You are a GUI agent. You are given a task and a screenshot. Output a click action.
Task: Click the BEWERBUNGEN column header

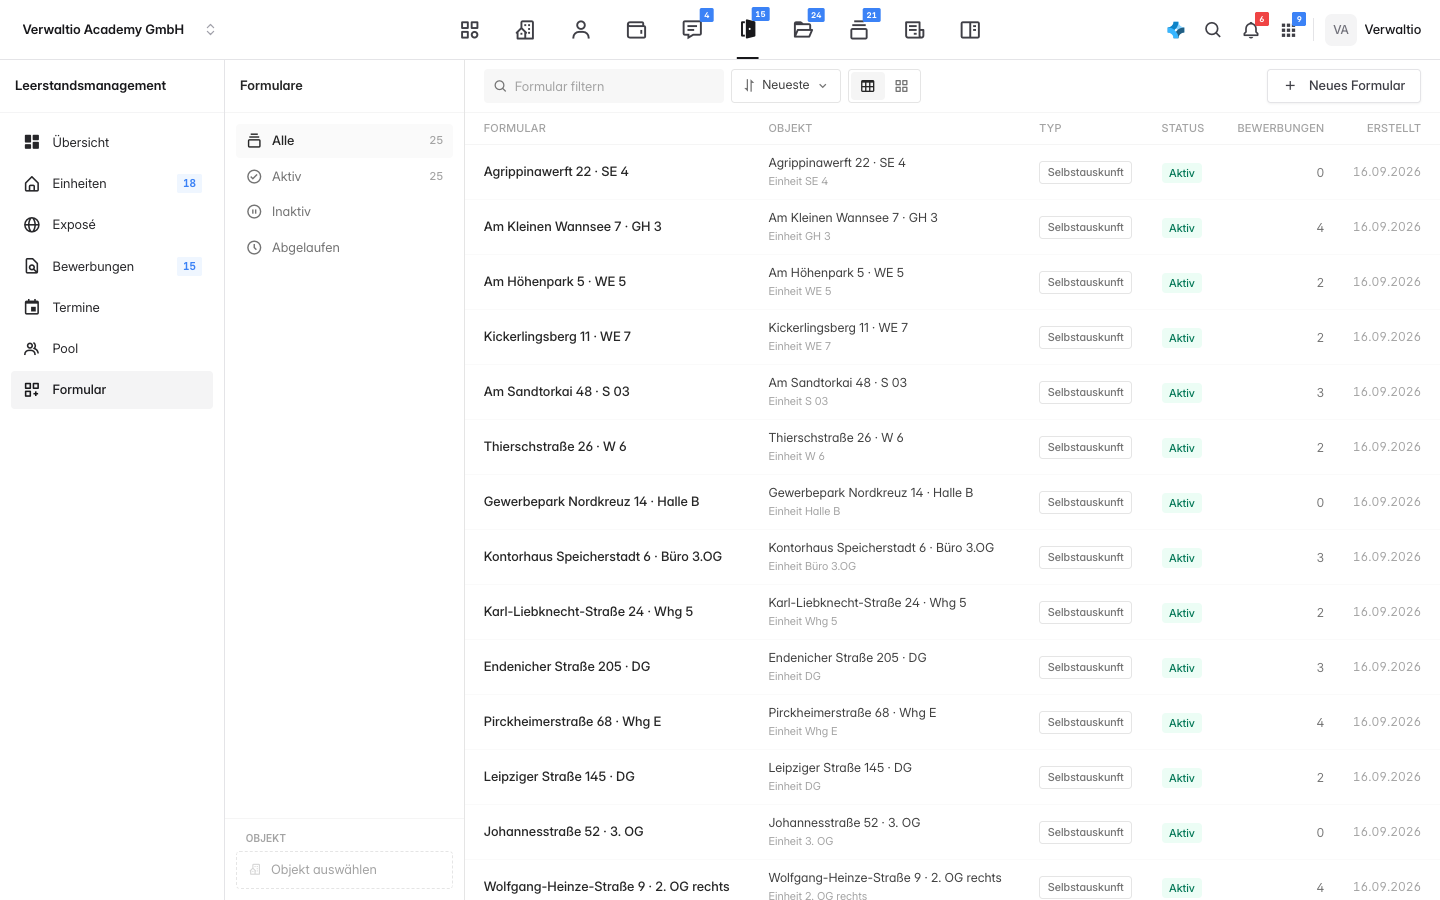(x=1280, y=128)
